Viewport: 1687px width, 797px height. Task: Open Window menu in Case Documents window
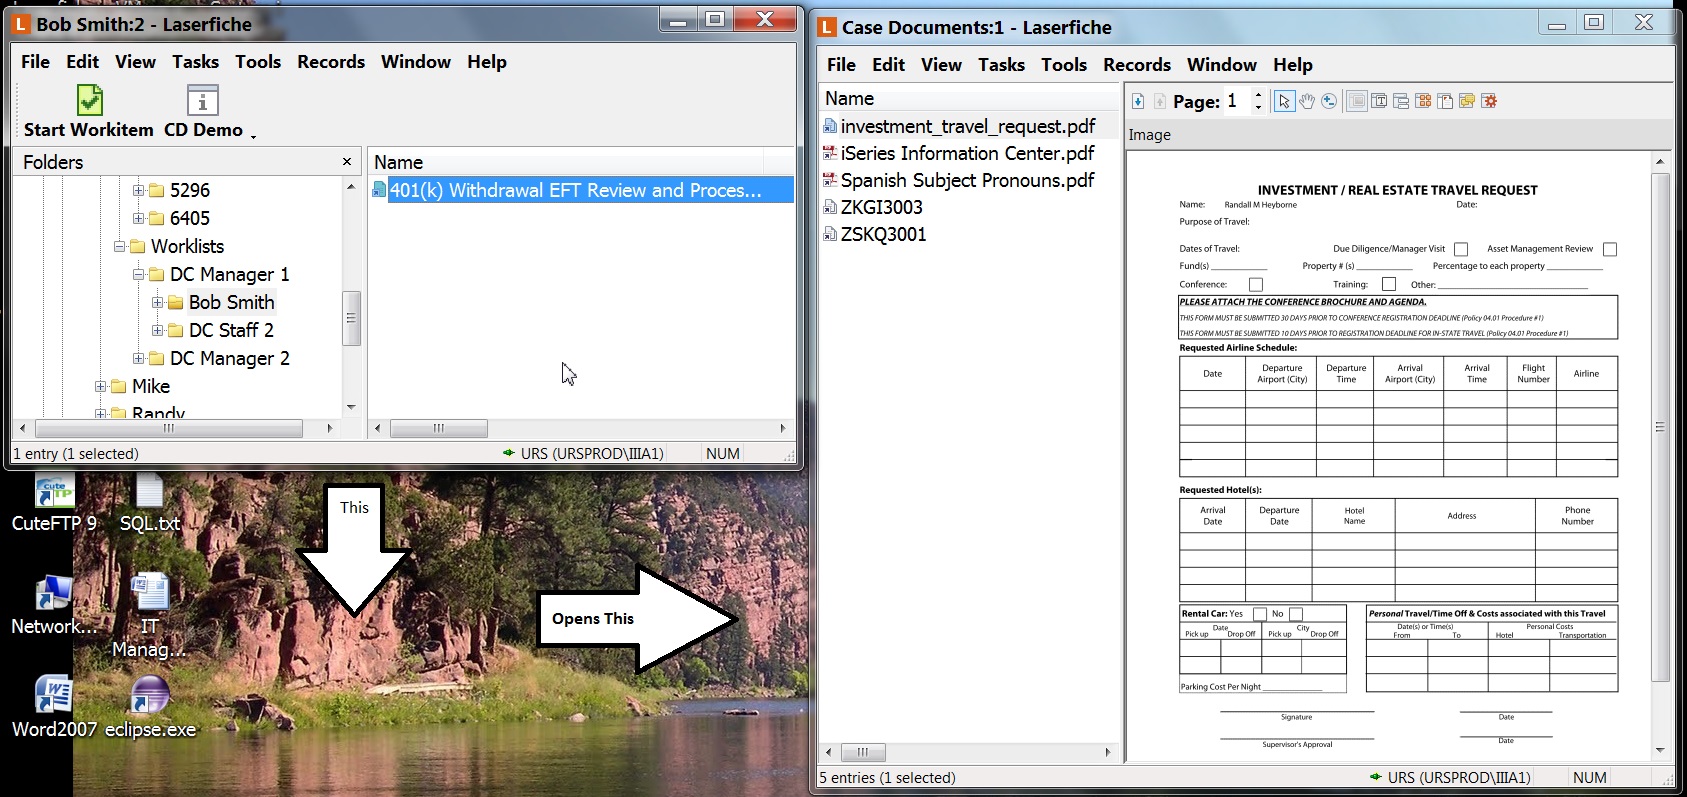(1222, 65)
